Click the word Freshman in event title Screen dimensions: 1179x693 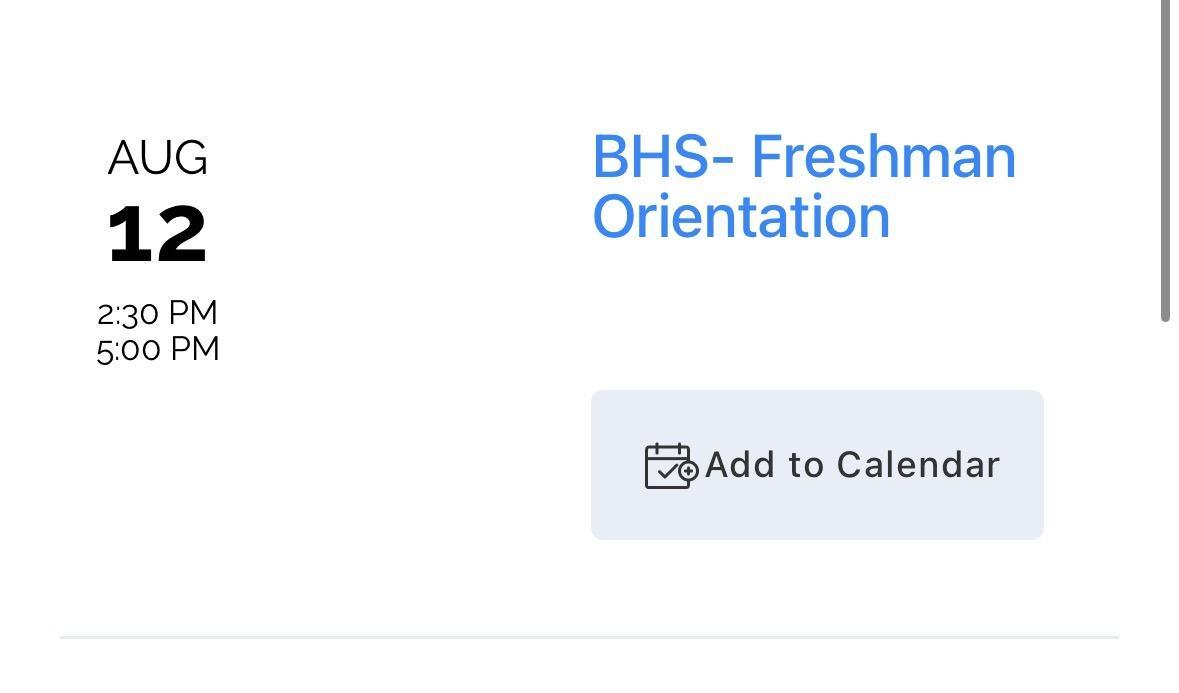pyautogui.click(x=883, y=158)
